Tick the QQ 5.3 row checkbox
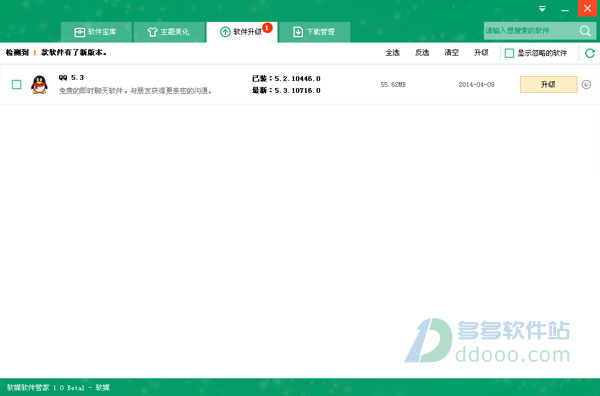The height and width of the screenshot is (396, 600). tap(16, 84)
